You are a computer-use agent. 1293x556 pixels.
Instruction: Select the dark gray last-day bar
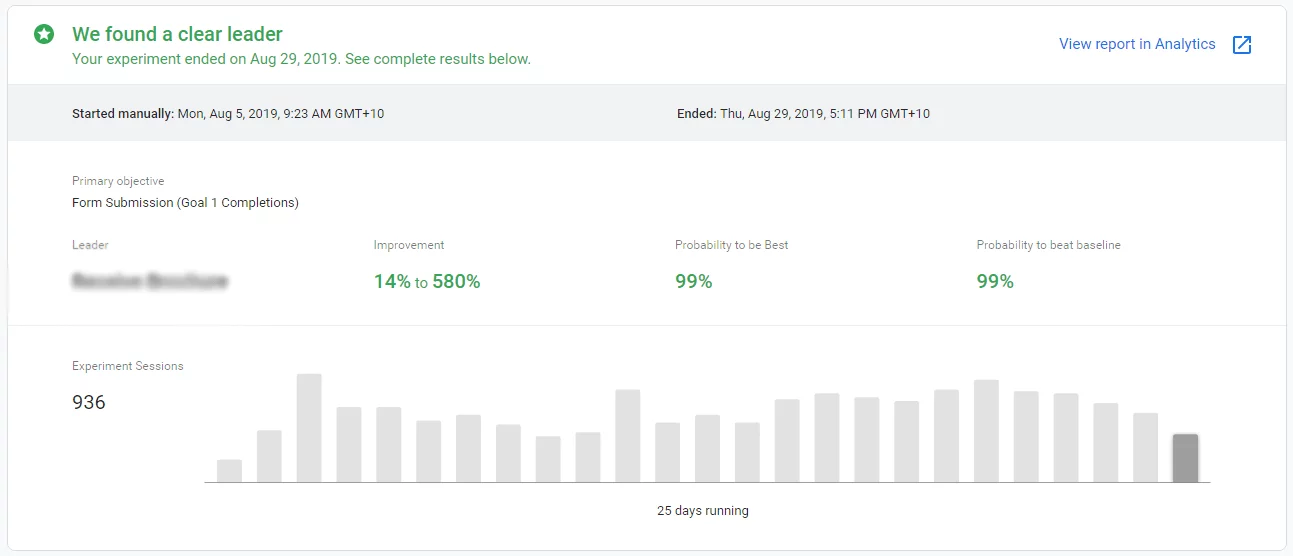(1185, 458)
